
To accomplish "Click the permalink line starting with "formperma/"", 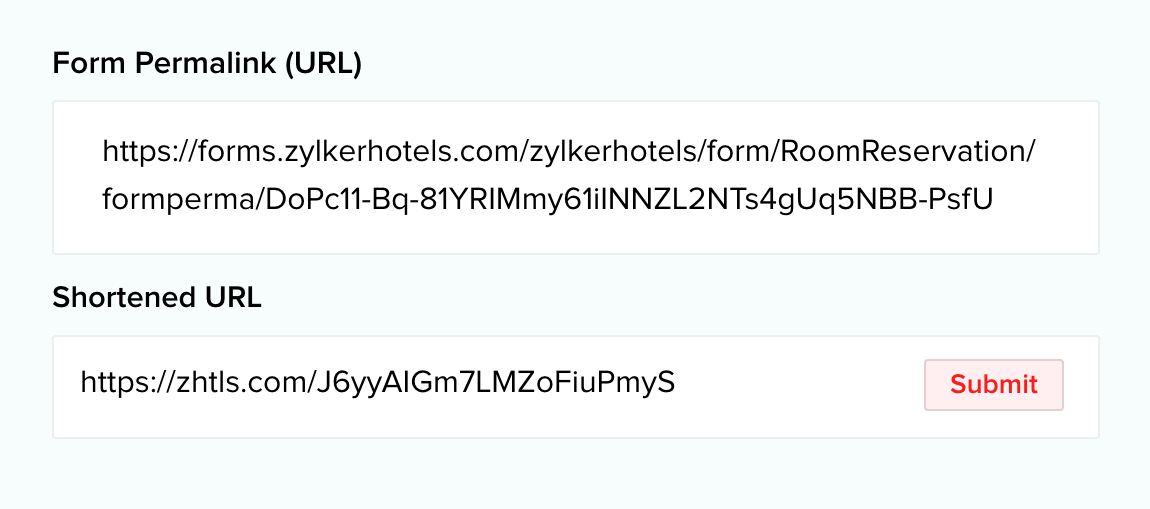I will tap(547, 201).
